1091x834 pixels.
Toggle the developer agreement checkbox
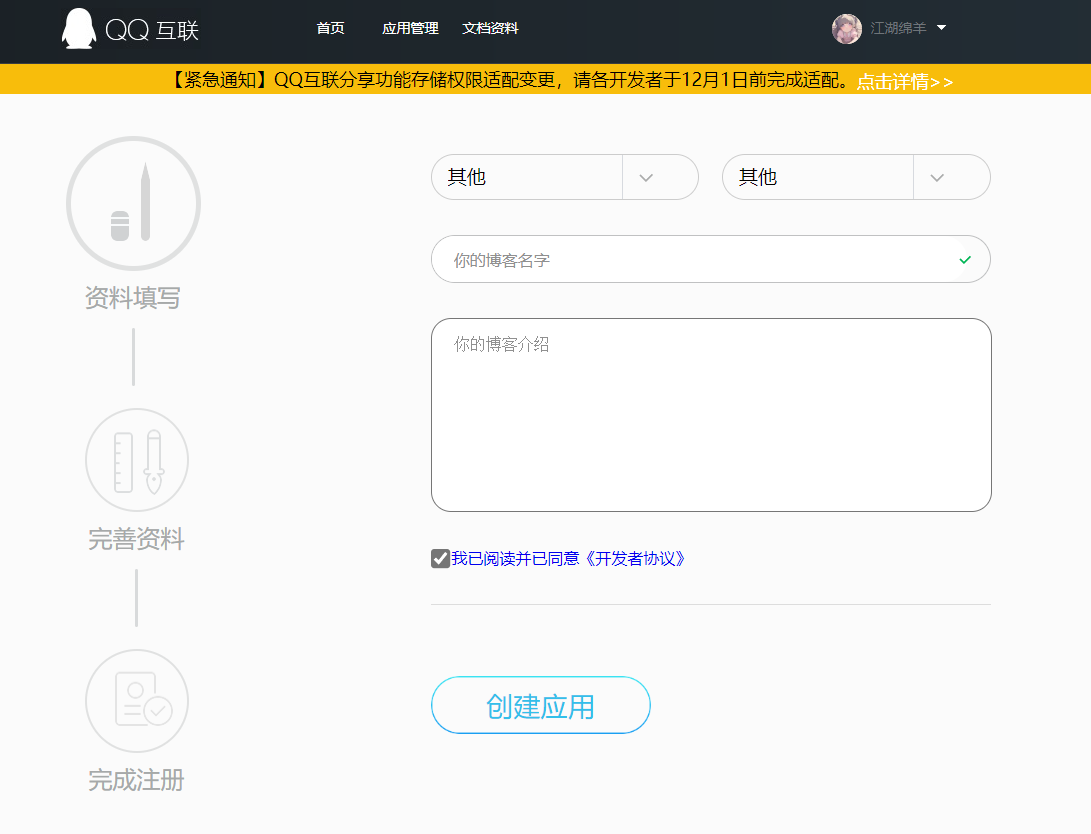point(440,559)
